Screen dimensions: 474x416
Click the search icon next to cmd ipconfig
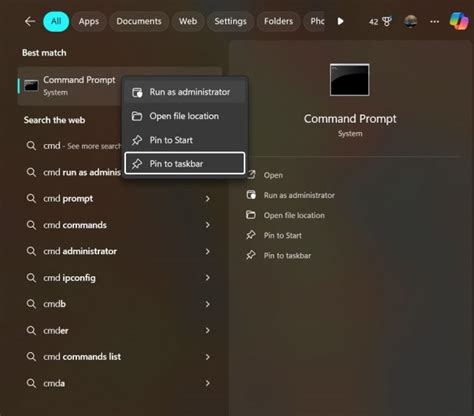(x=31, y=278)
